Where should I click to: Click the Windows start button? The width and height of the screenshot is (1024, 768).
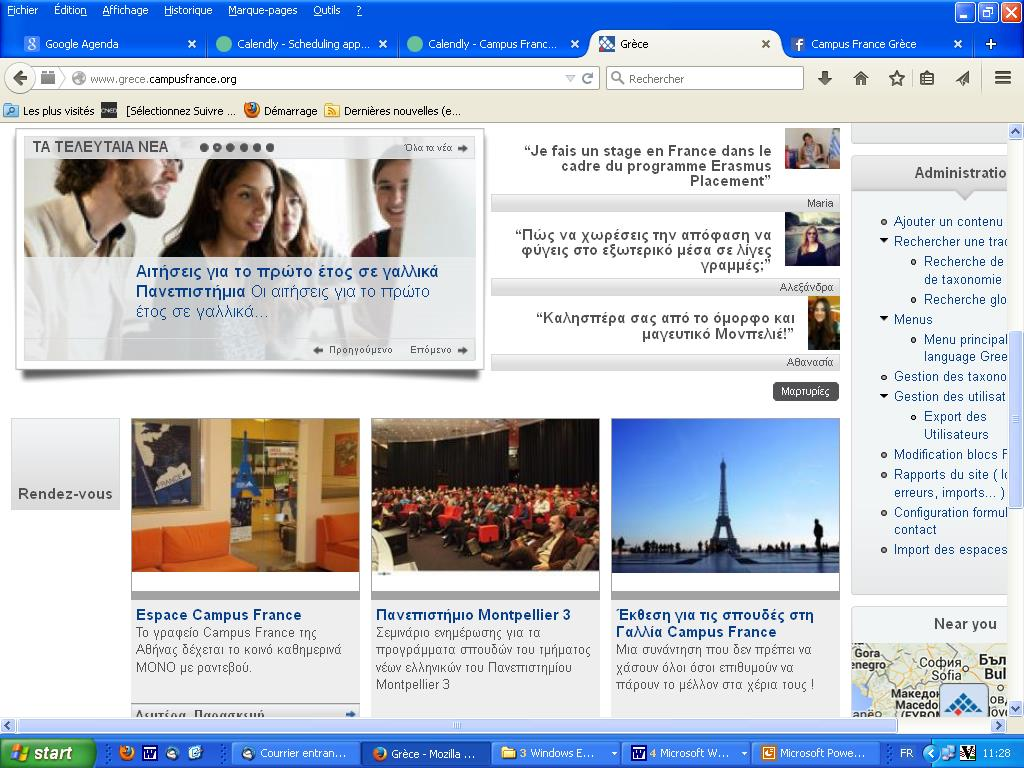pyautogui.click(x=46, y=753)
